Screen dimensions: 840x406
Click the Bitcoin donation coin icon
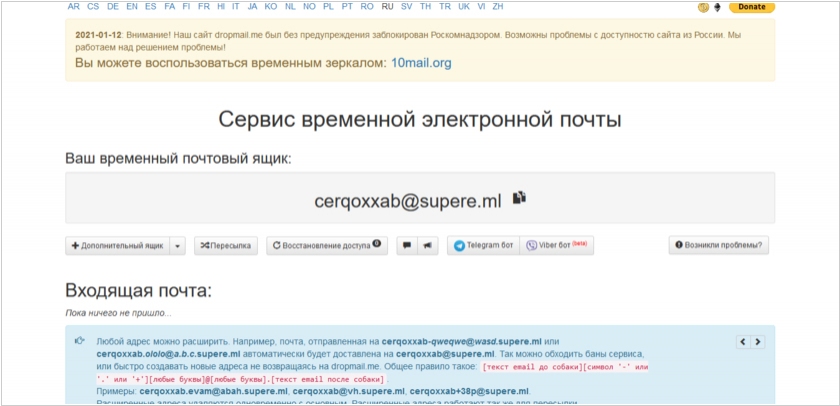point(703,6)
